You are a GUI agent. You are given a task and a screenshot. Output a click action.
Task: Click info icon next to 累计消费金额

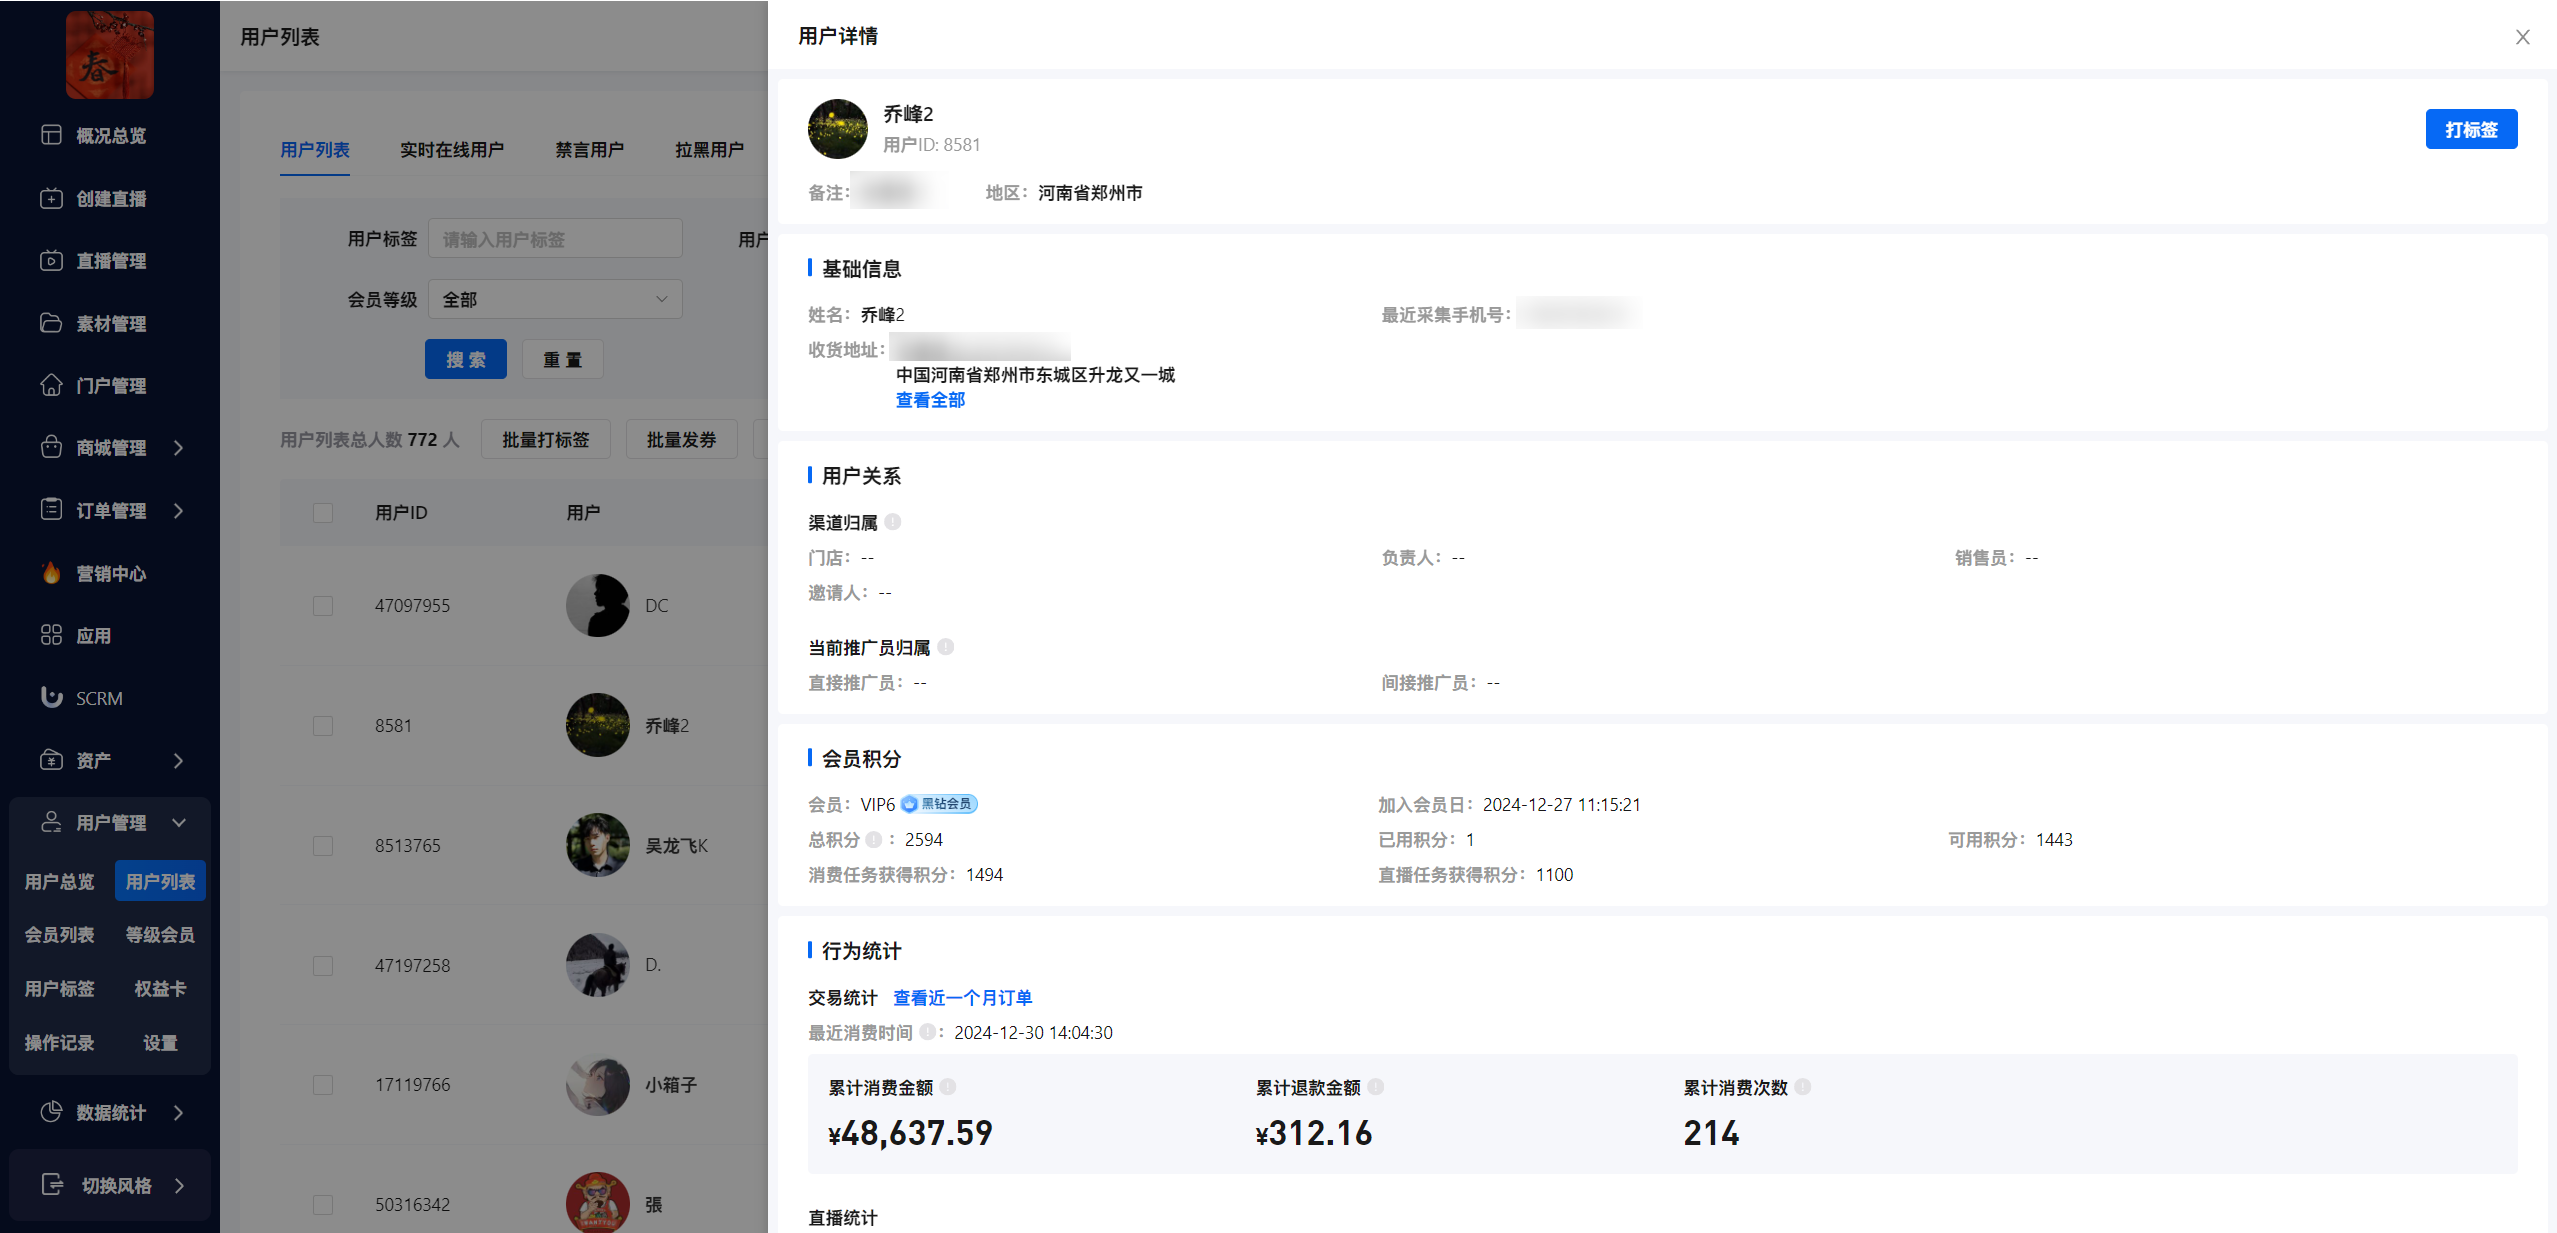[x=948, y=1087]
